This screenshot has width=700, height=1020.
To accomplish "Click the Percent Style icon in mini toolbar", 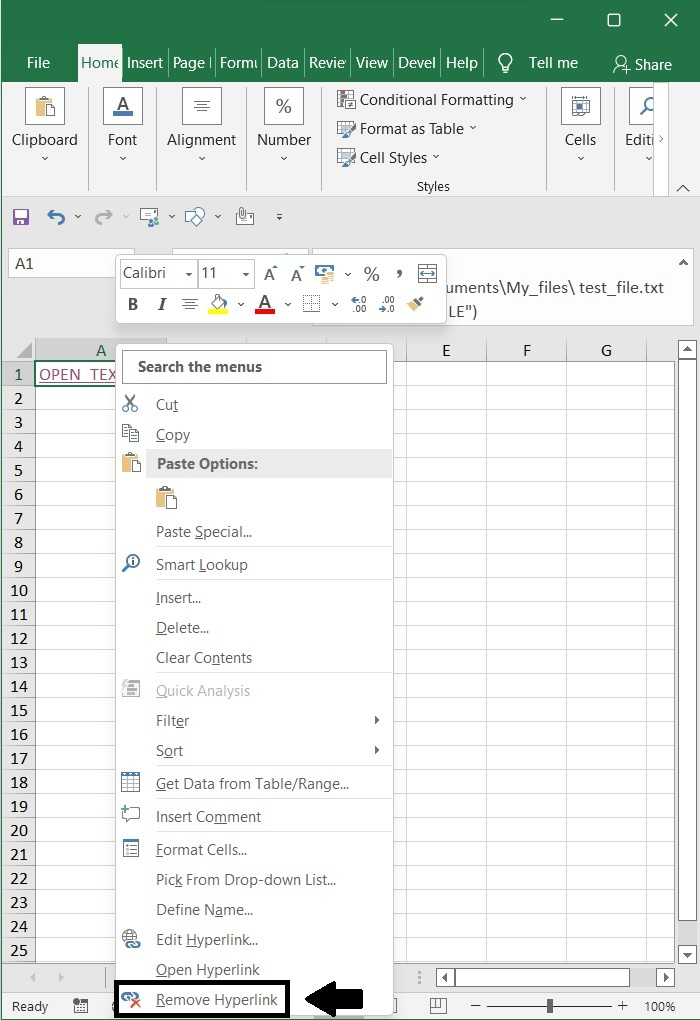I will coord(371,274).
